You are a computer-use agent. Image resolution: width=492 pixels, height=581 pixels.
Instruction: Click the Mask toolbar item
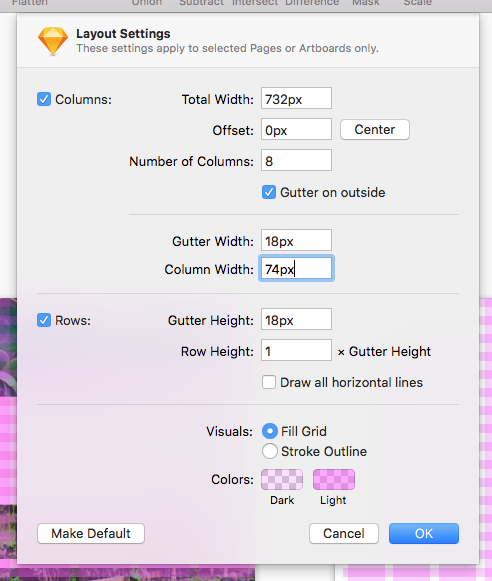click(x=366, y=3)
